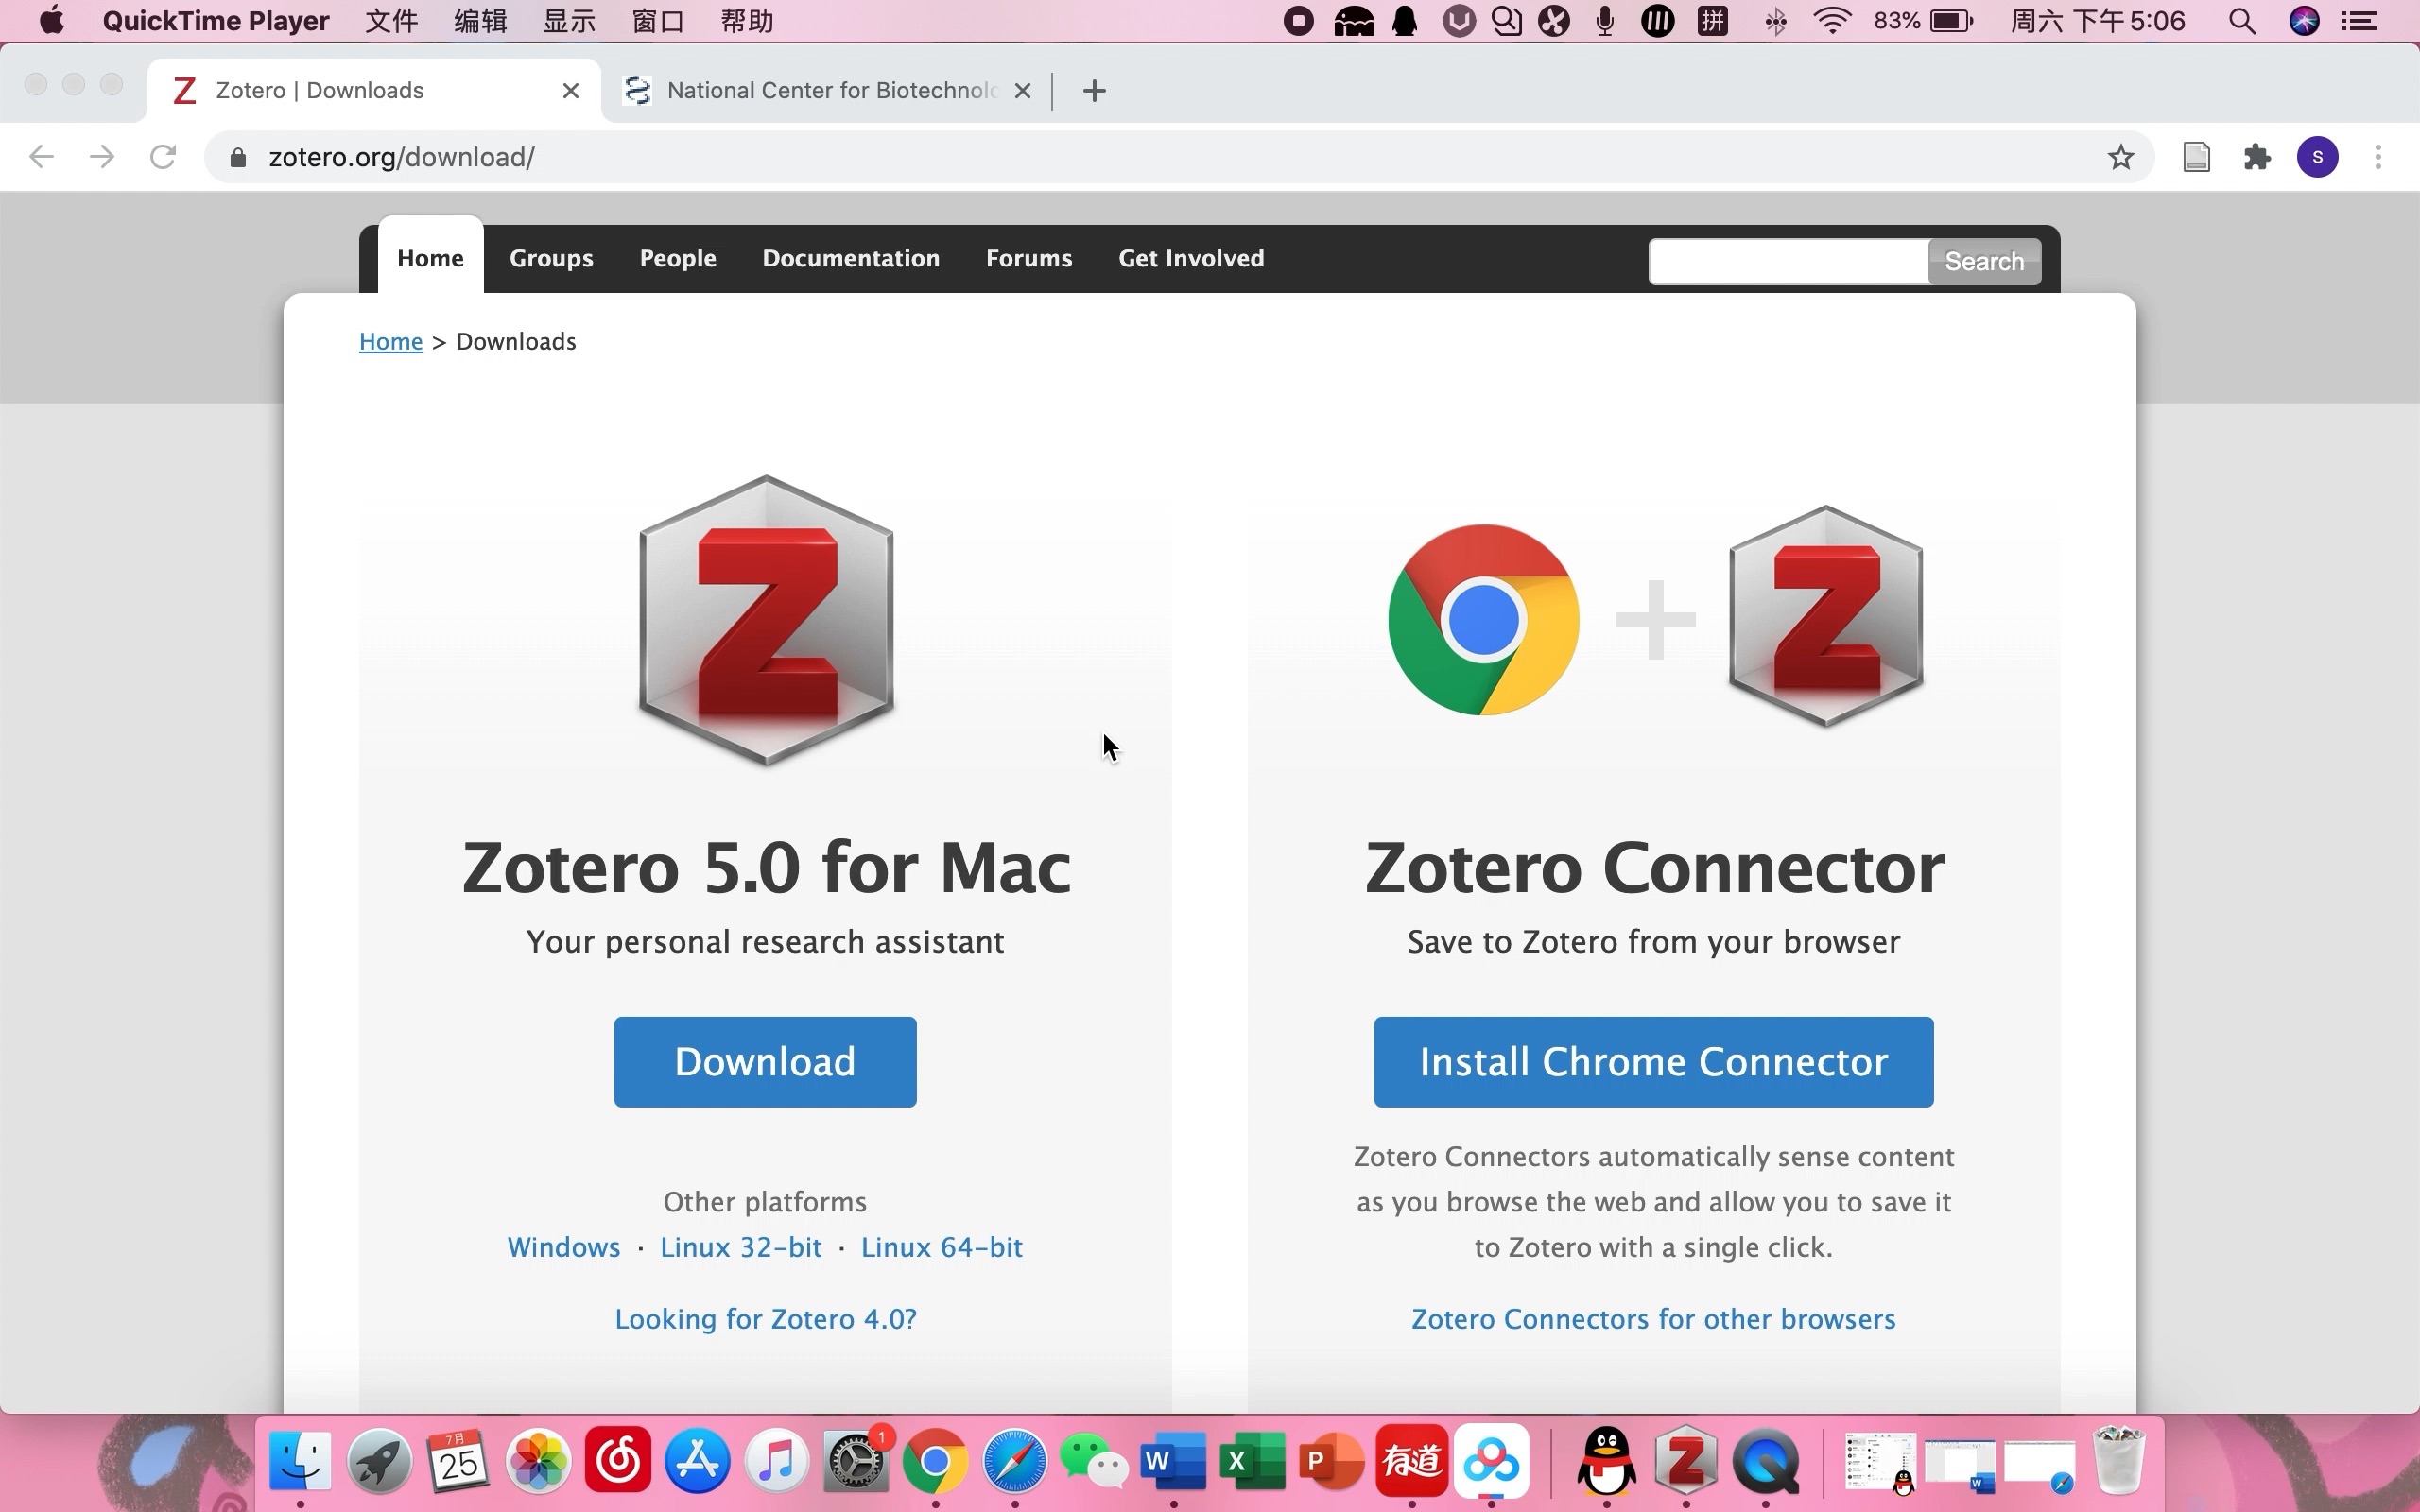Click Zotero Connectors for other browsers
Viewport: 2420px width, 1512px height.
pos(1653,1318)
